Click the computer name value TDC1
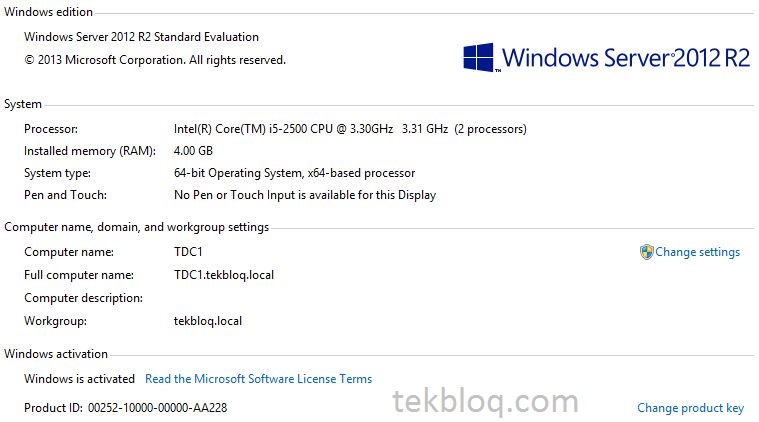 point(188,252)
